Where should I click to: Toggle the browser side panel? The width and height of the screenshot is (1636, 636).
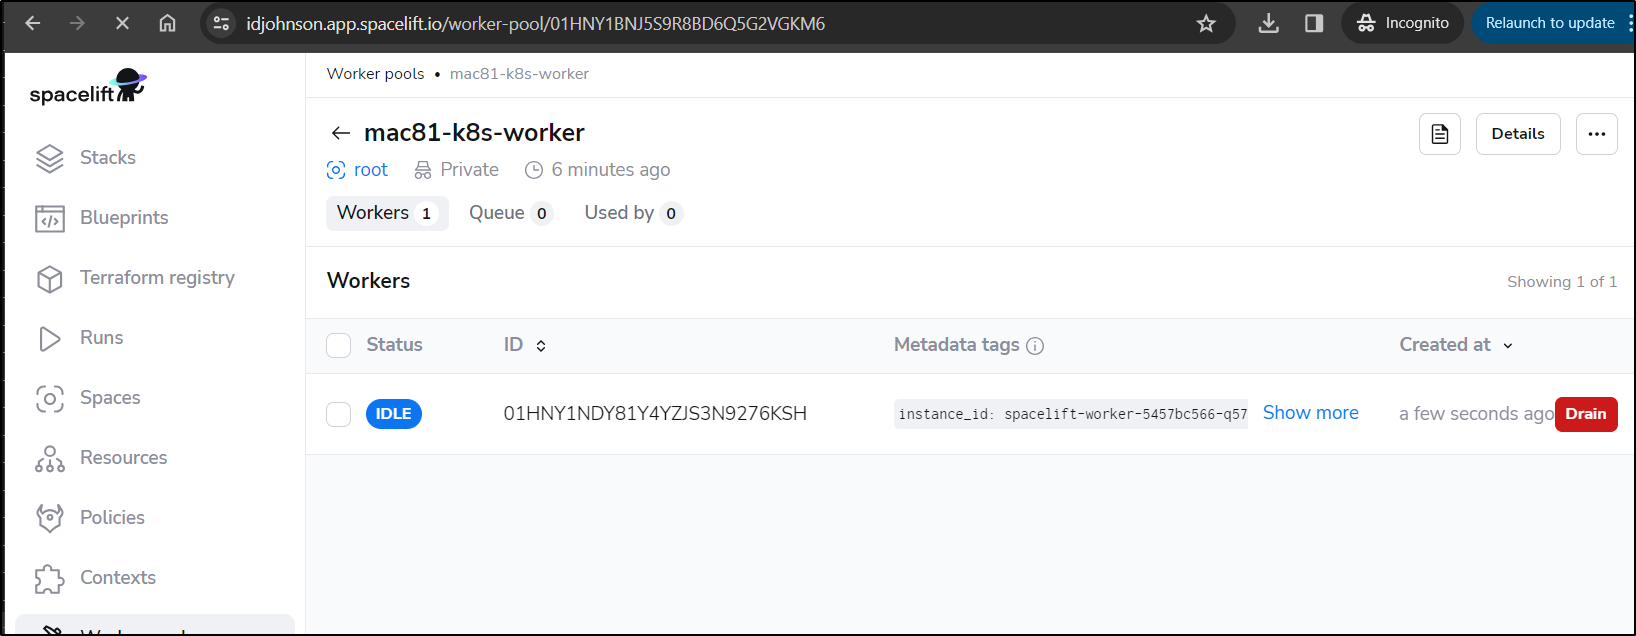coord(1314,23)
